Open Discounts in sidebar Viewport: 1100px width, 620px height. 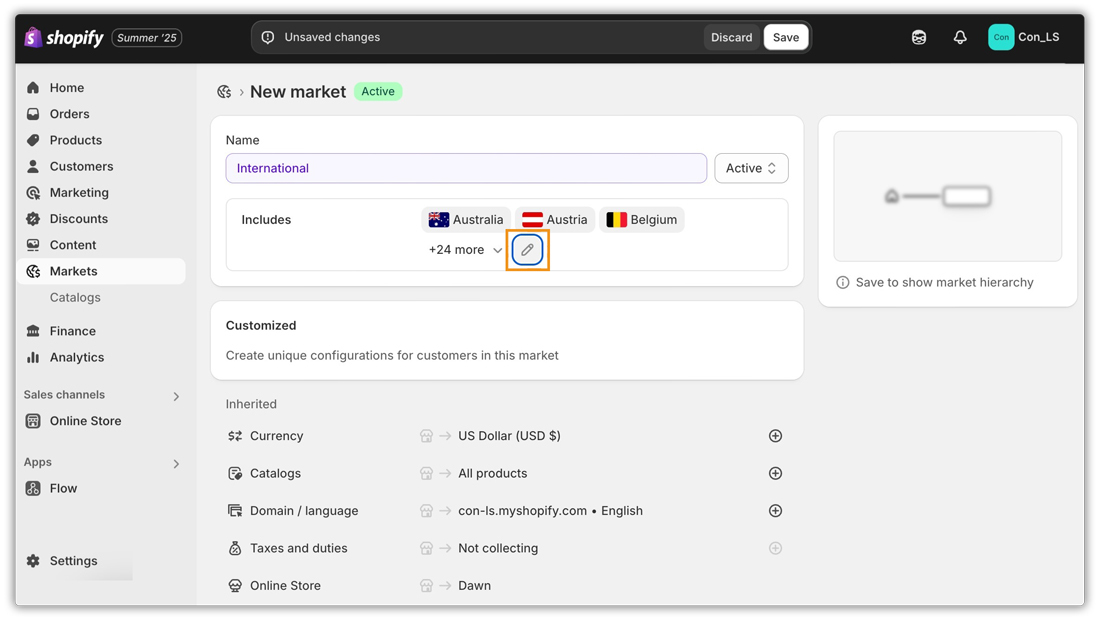pyautogui.click(x=101, y=219)
